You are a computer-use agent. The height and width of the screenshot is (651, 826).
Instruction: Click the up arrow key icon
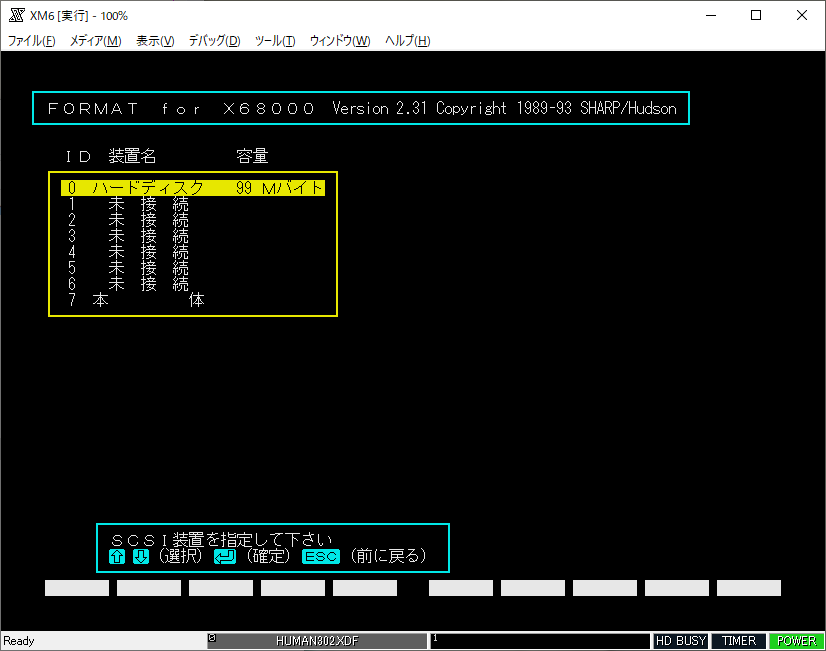[x=117, y=556]
